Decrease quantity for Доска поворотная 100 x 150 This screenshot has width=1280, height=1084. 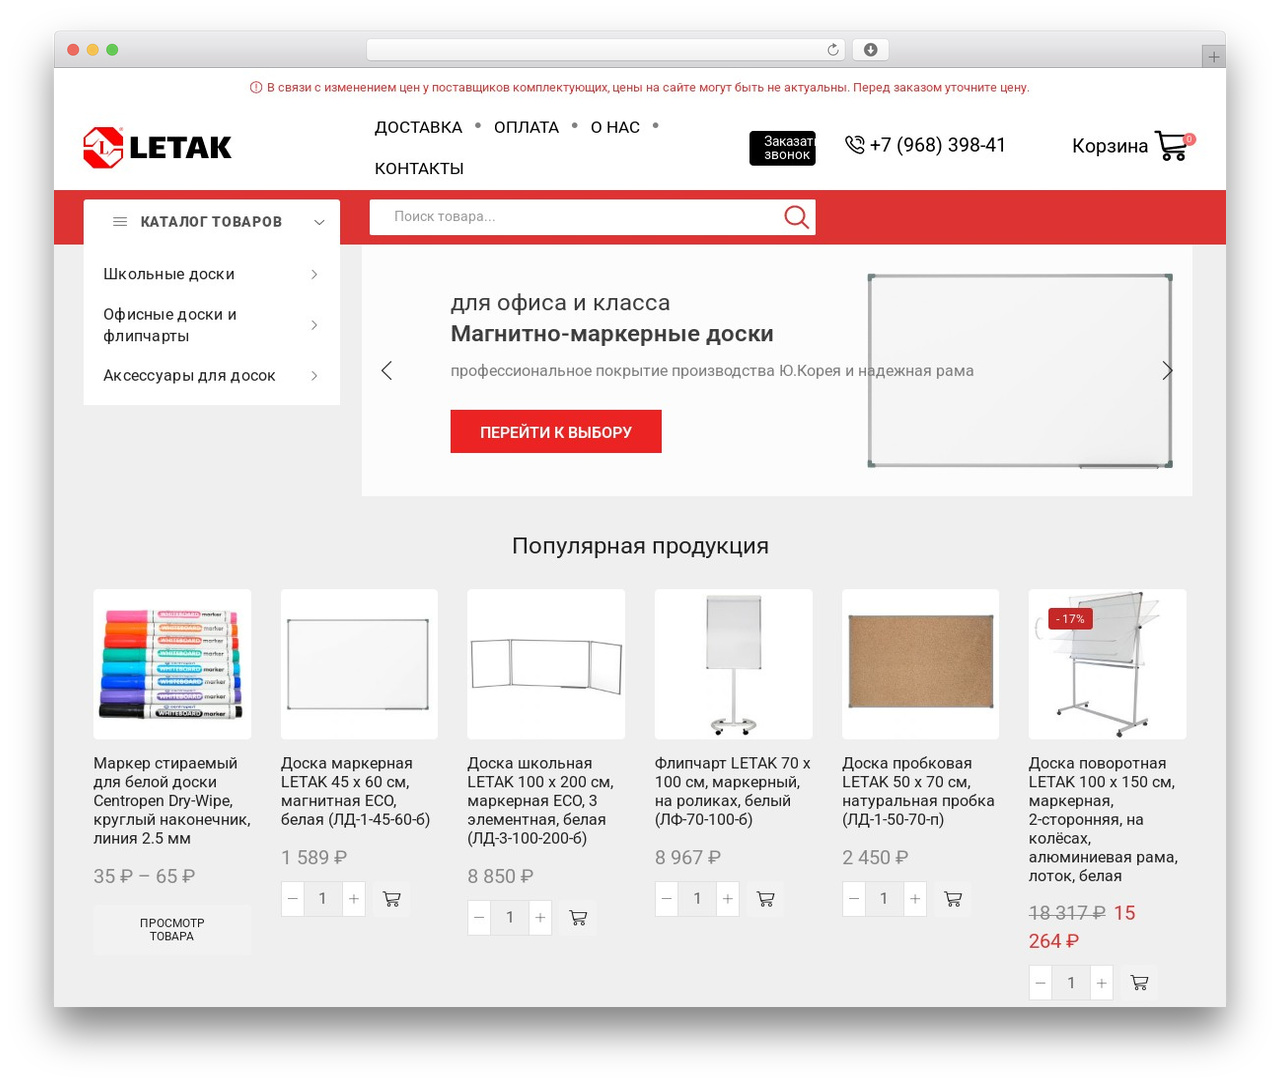click(1040, 983)
